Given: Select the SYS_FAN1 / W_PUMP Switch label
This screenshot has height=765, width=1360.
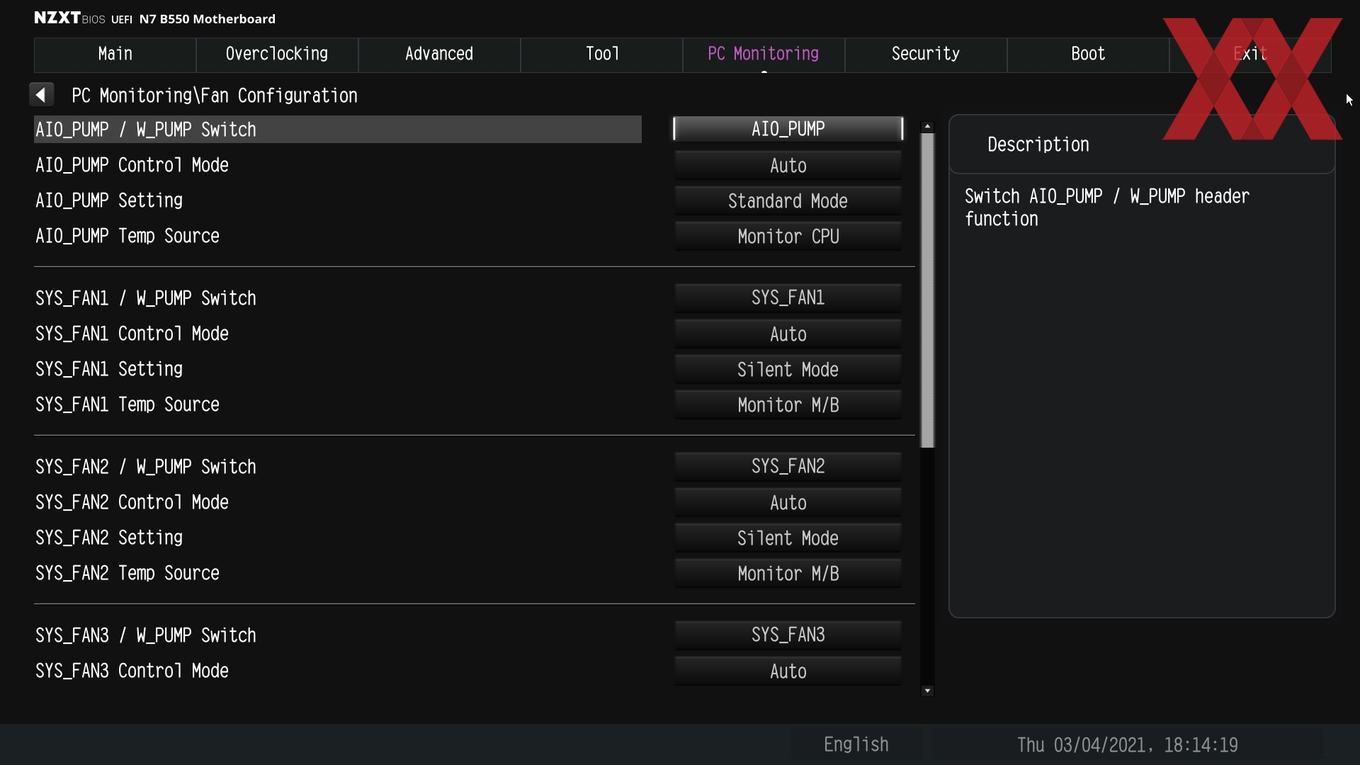Looking at the screenshot, I should click(146, 298).
